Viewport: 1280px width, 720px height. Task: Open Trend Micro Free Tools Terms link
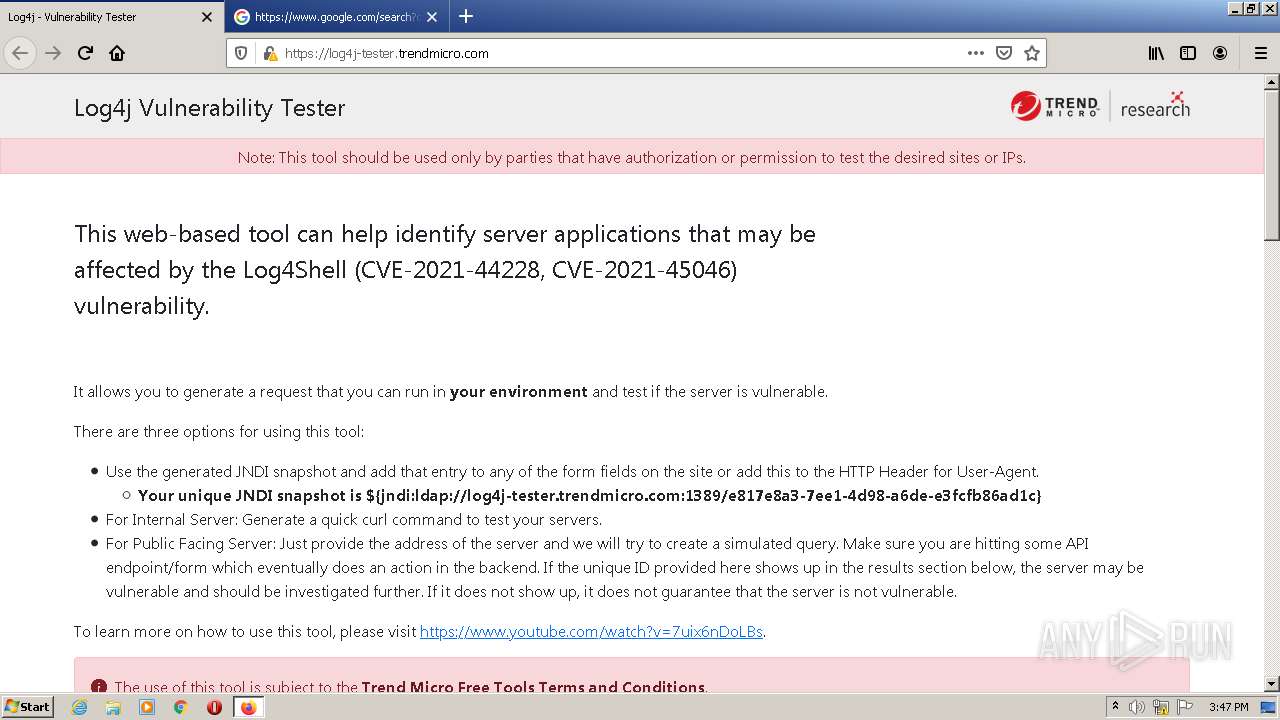[533, 687]
